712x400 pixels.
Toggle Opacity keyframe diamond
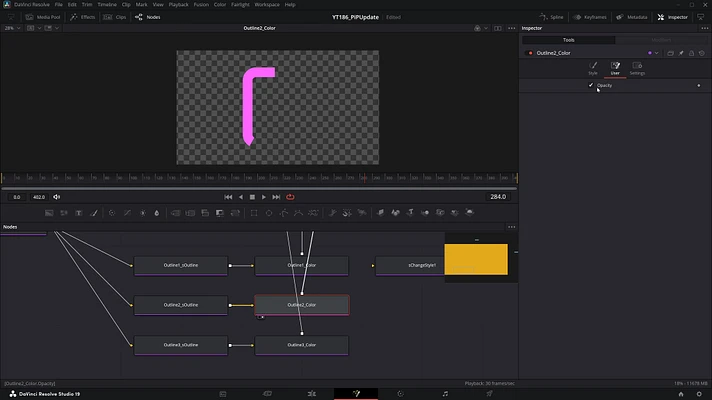[699, 85]
